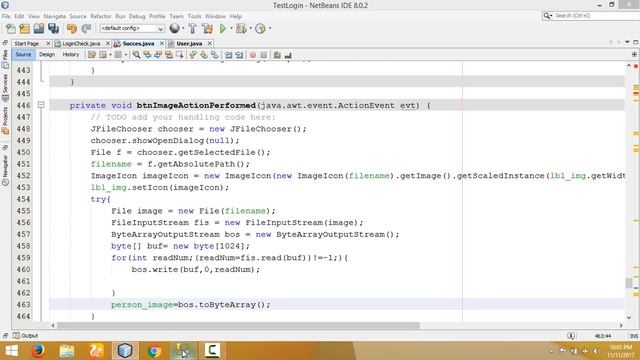Open the Files side panel

tap(5, 59)
